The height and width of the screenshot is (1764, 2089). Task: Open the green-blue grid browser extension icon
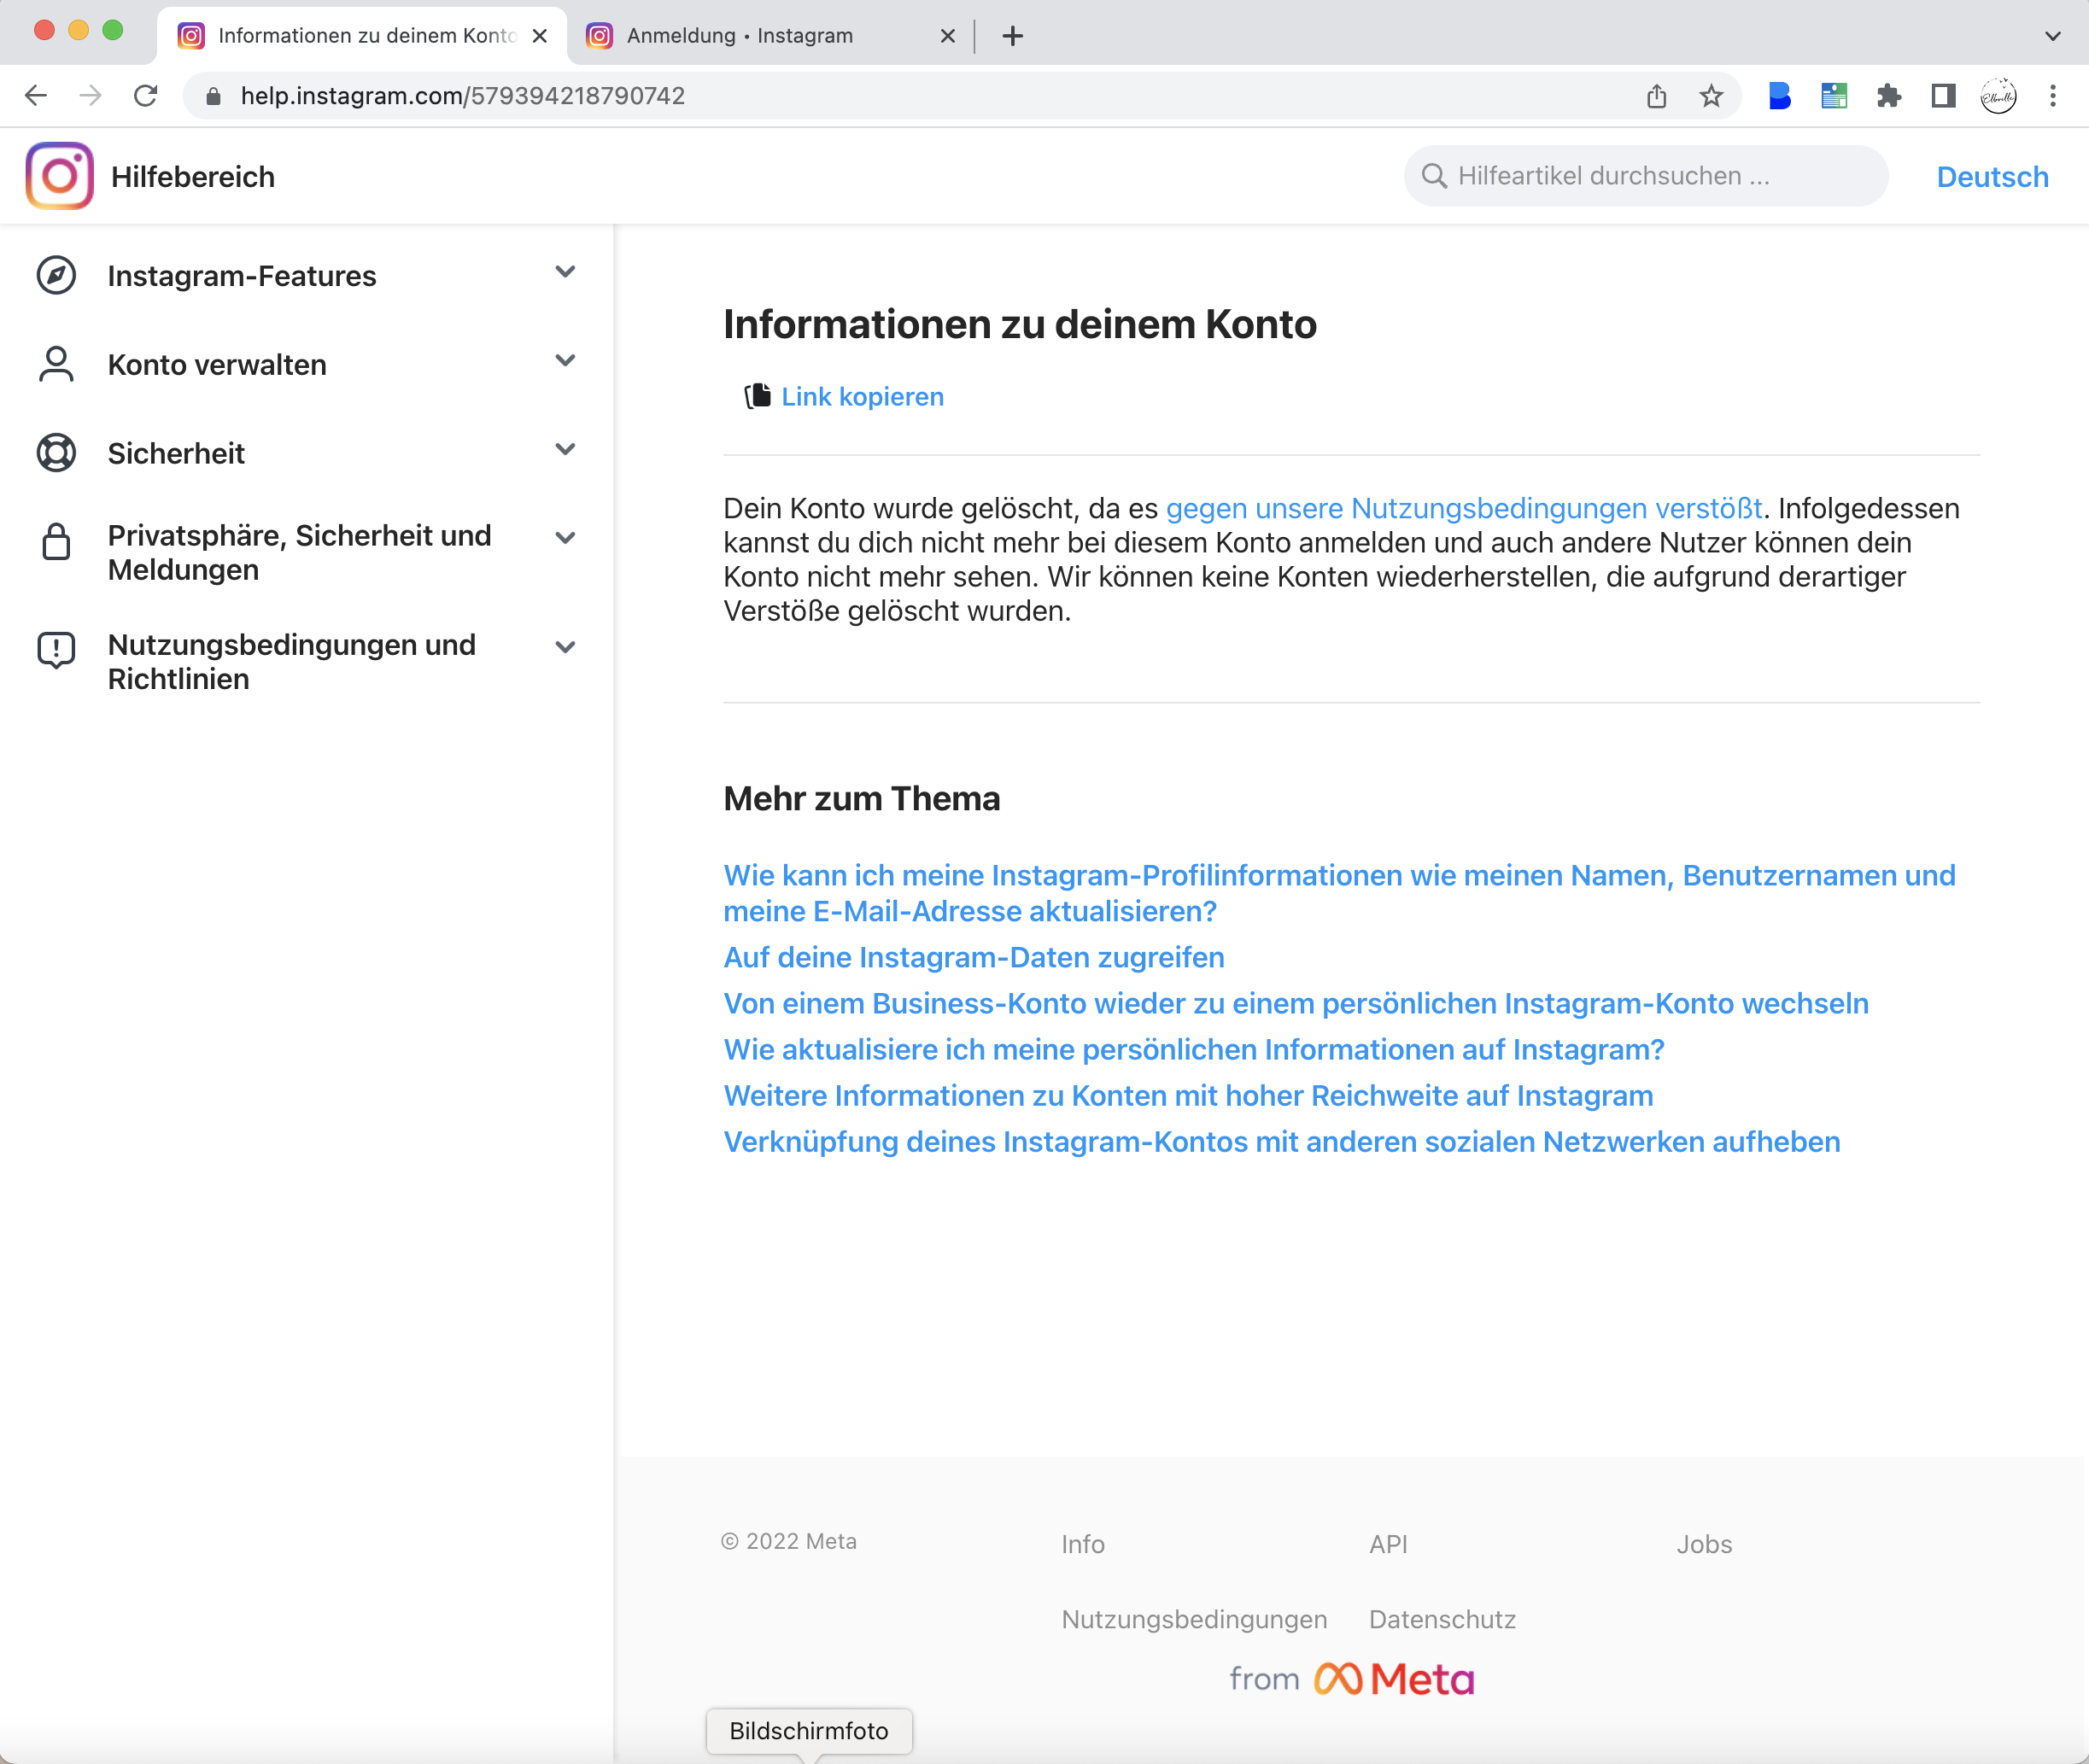point(1834,96)
